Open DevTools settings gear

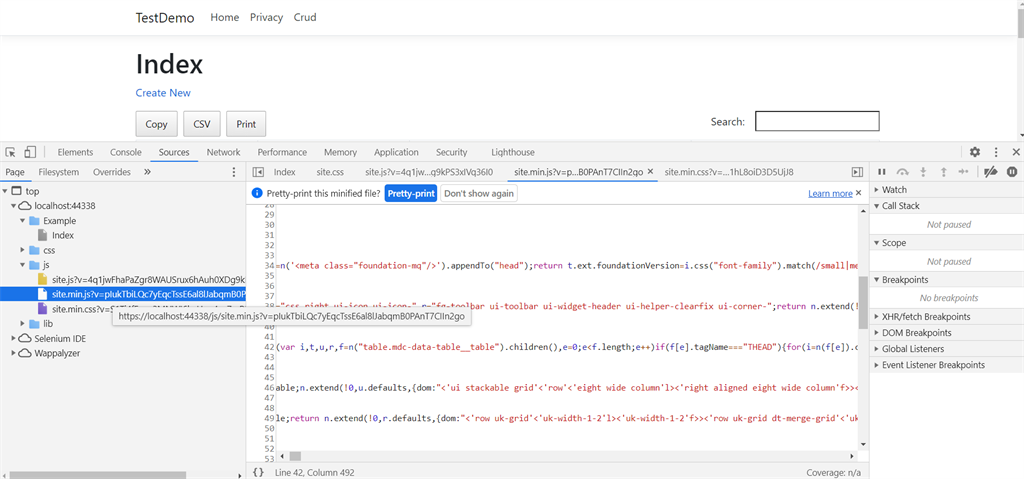point(975,152)
